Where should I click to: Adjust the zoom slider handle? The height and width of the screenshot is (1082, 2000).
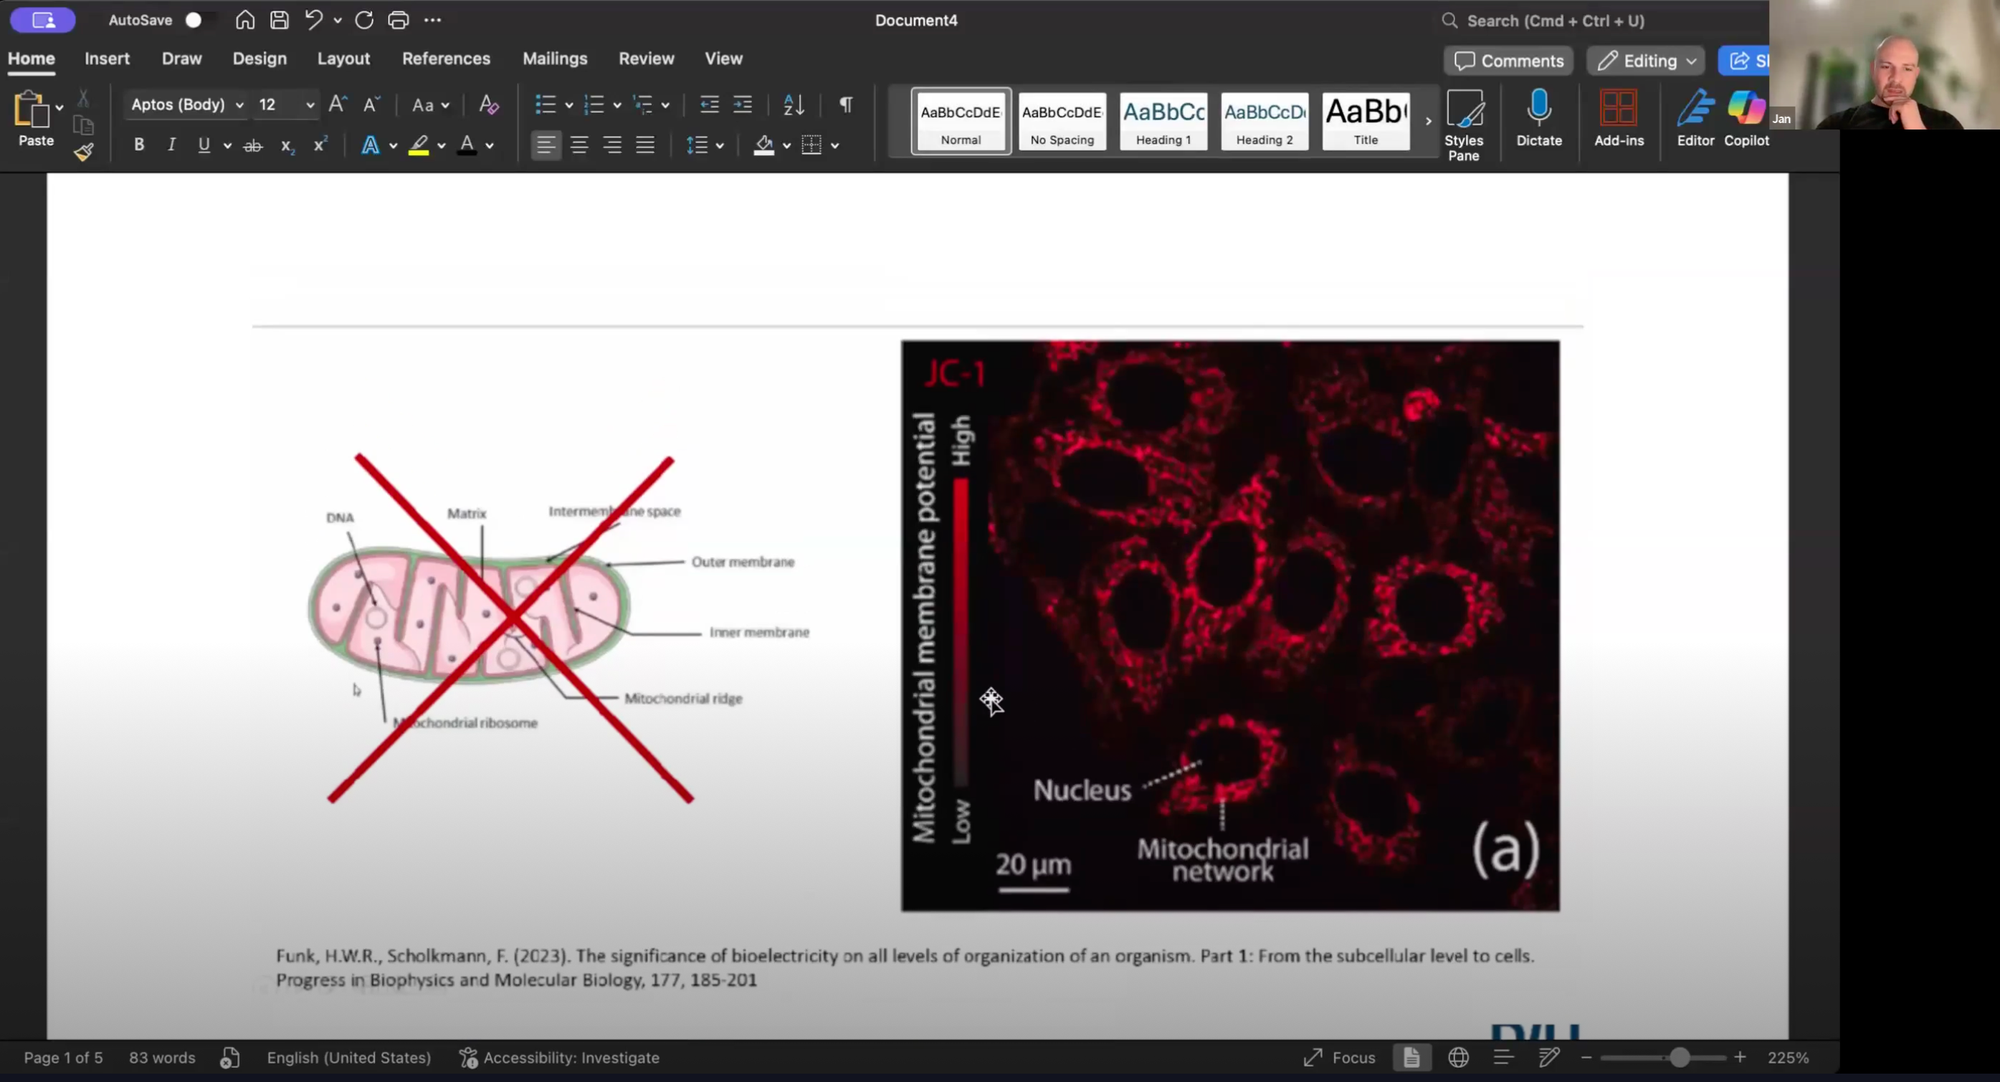tap(1679, 1057)
